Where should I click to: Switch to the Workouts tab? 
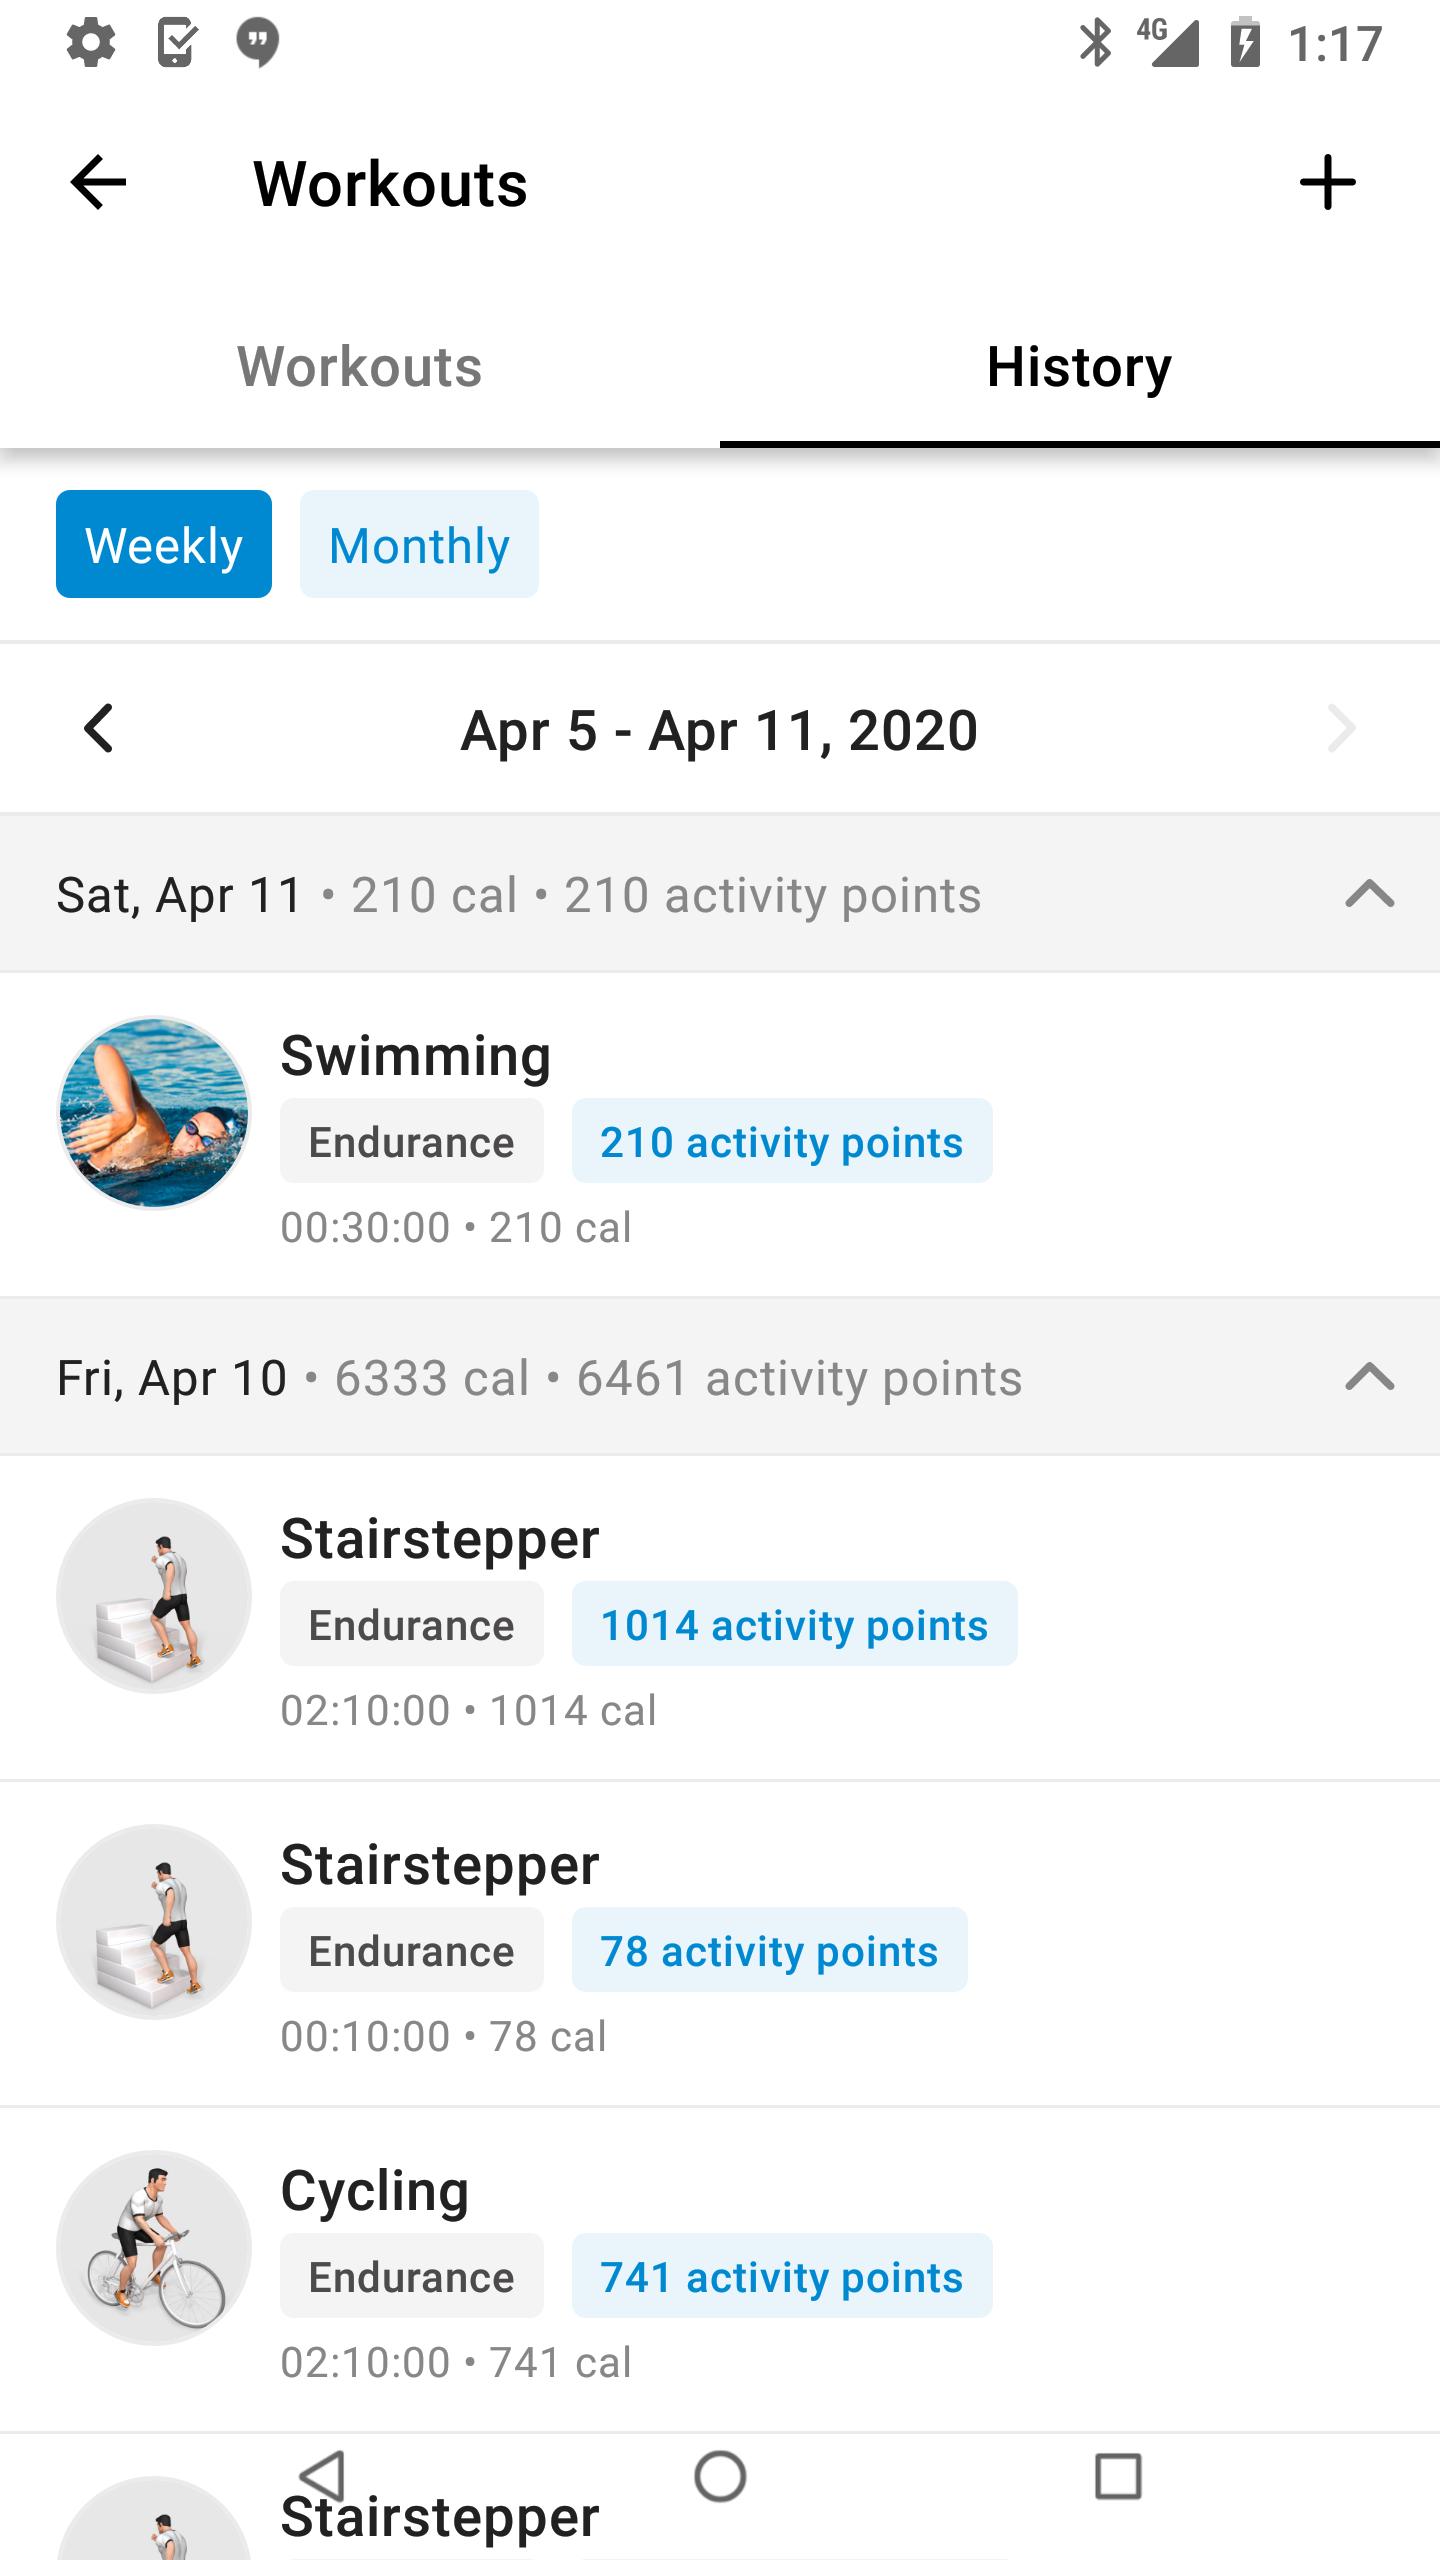coord(360,366)
